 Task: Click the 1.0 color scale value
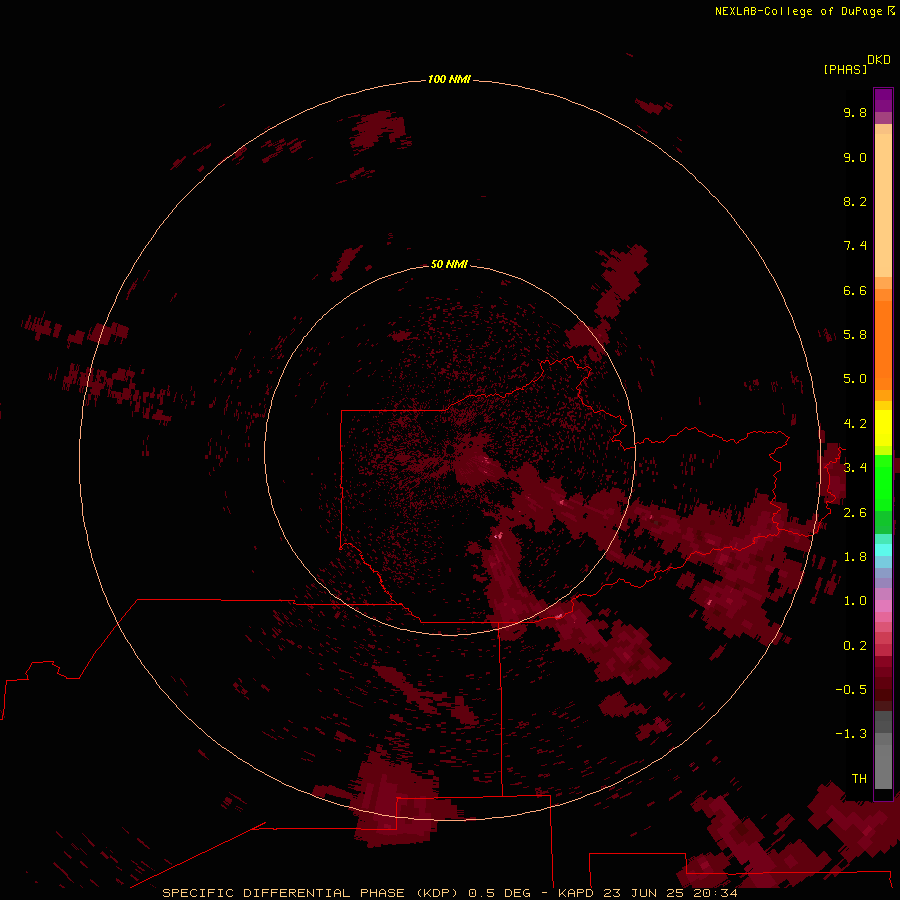(x=855, y=601)
